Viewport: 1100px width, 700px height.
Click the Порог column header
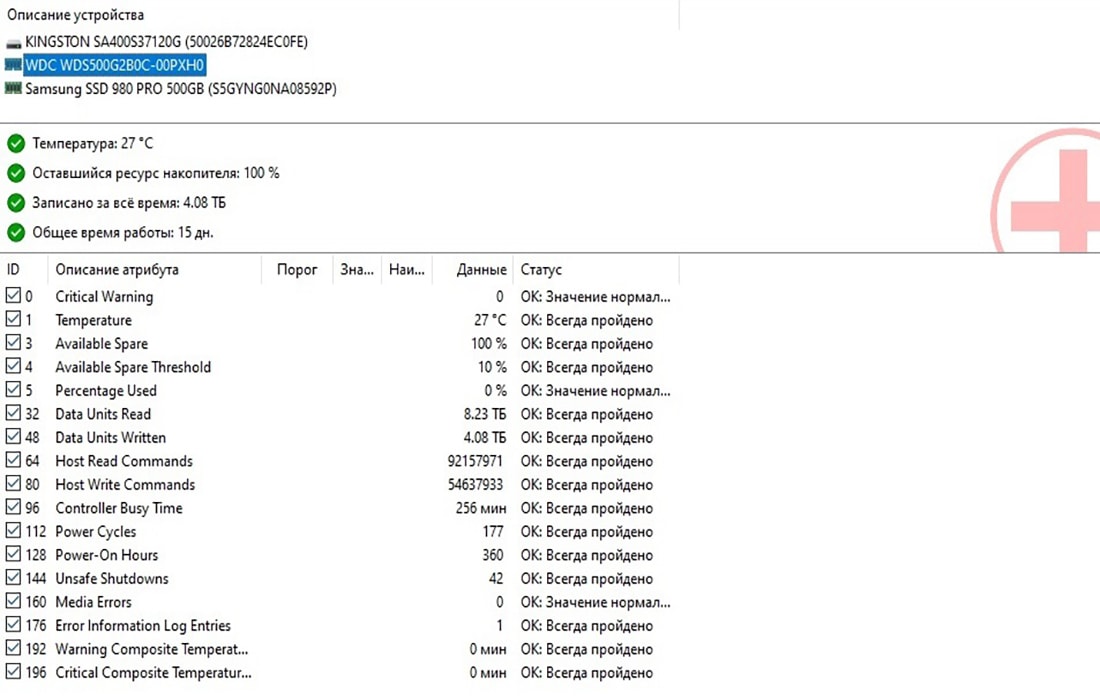[297, 270]
